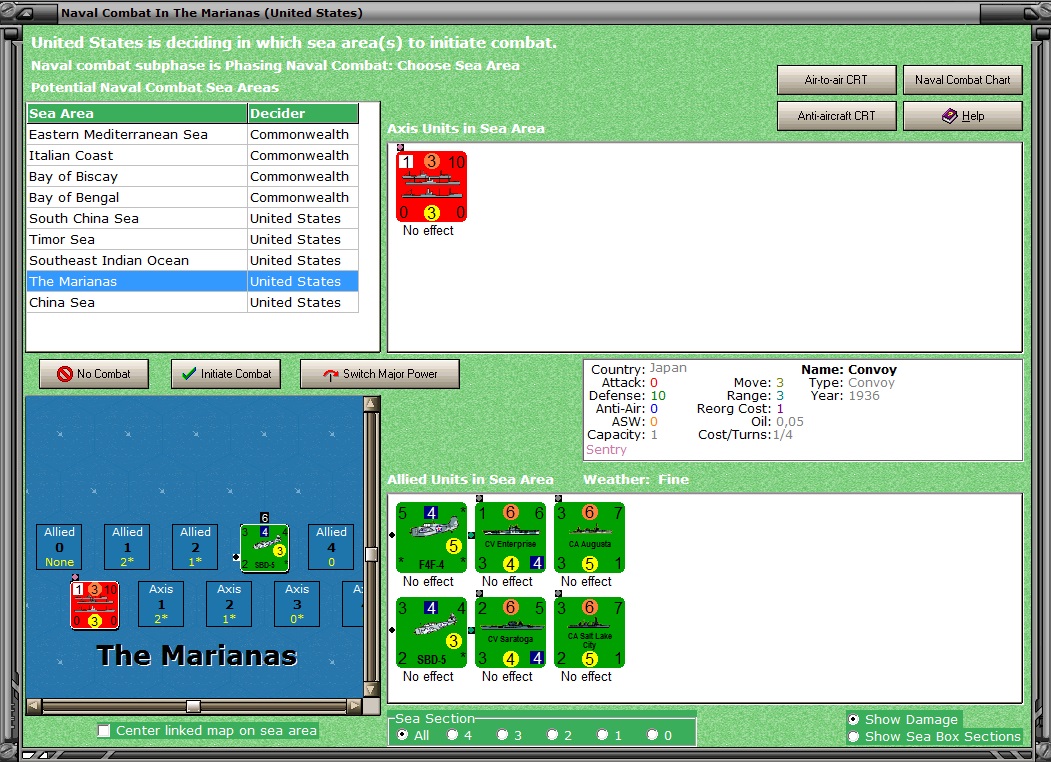Click the No Combat button

pos(94,374)
